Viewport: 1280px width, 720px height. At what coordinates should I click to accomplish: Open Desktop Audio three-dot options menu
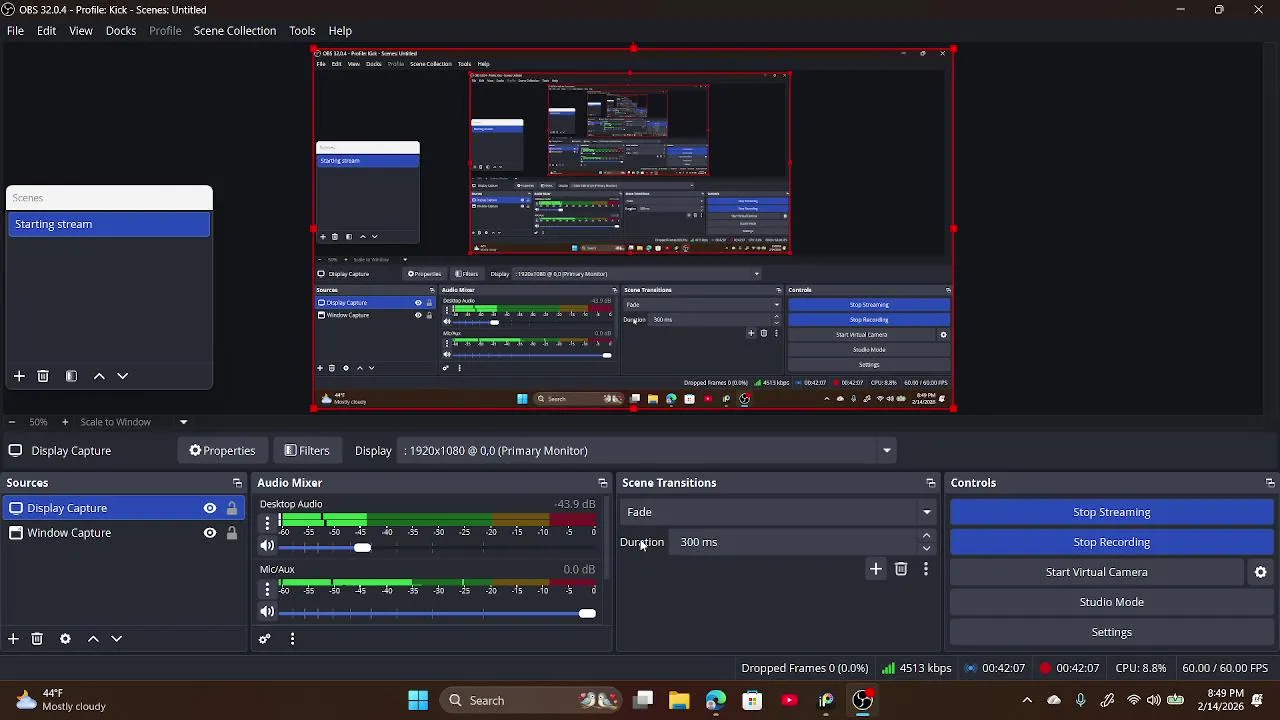point(267,523)
